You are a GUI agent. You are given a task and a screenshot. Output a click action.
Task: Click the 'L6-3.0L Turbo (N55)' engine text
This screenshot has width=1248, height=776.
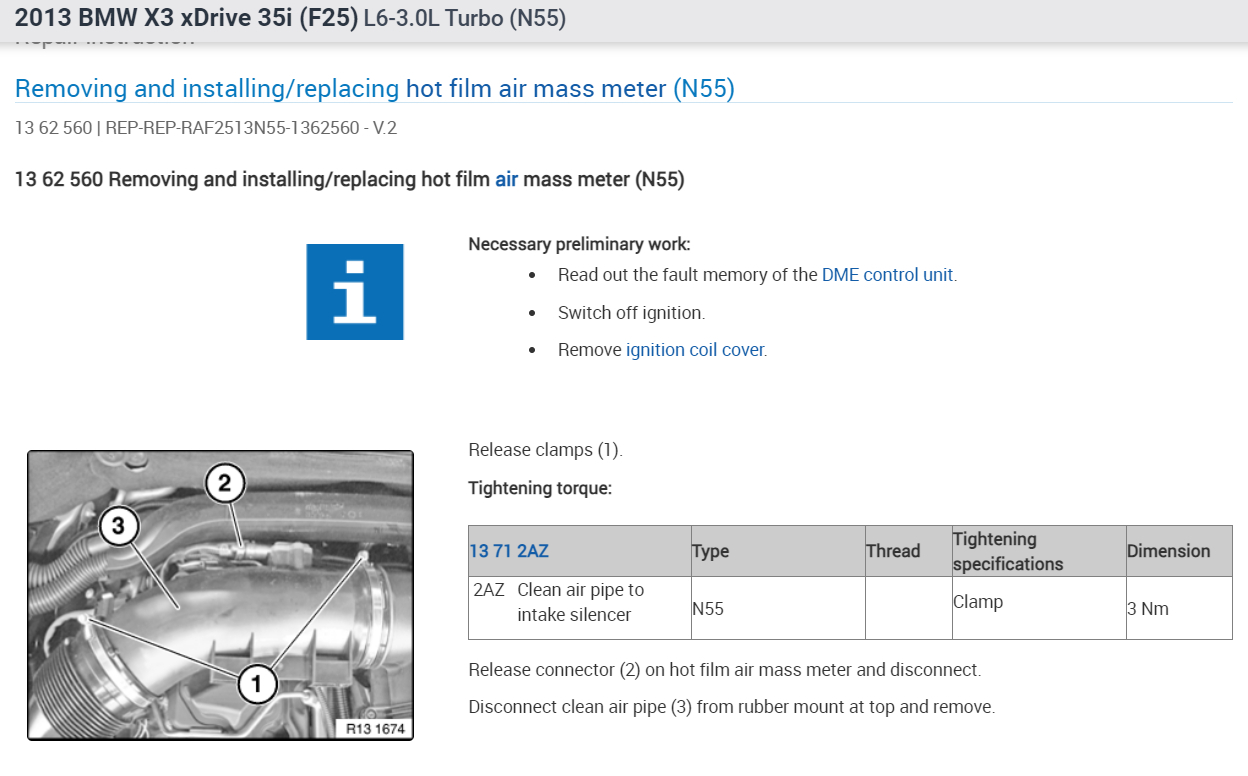click(x=465, y=19)
